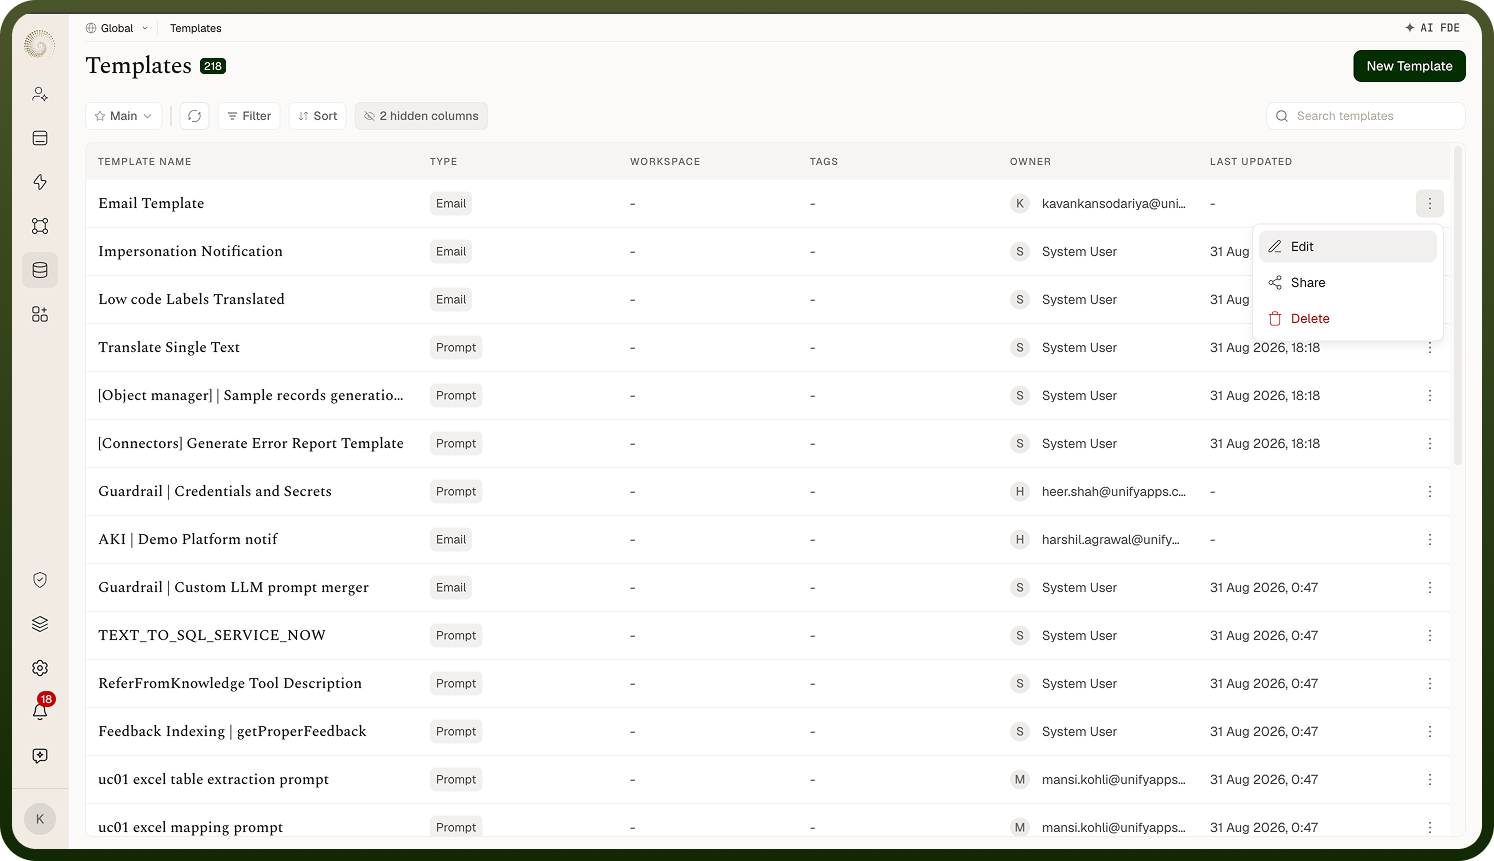Click the Tags column header
The image size is (1494, 861).
(x=824, y=162)
